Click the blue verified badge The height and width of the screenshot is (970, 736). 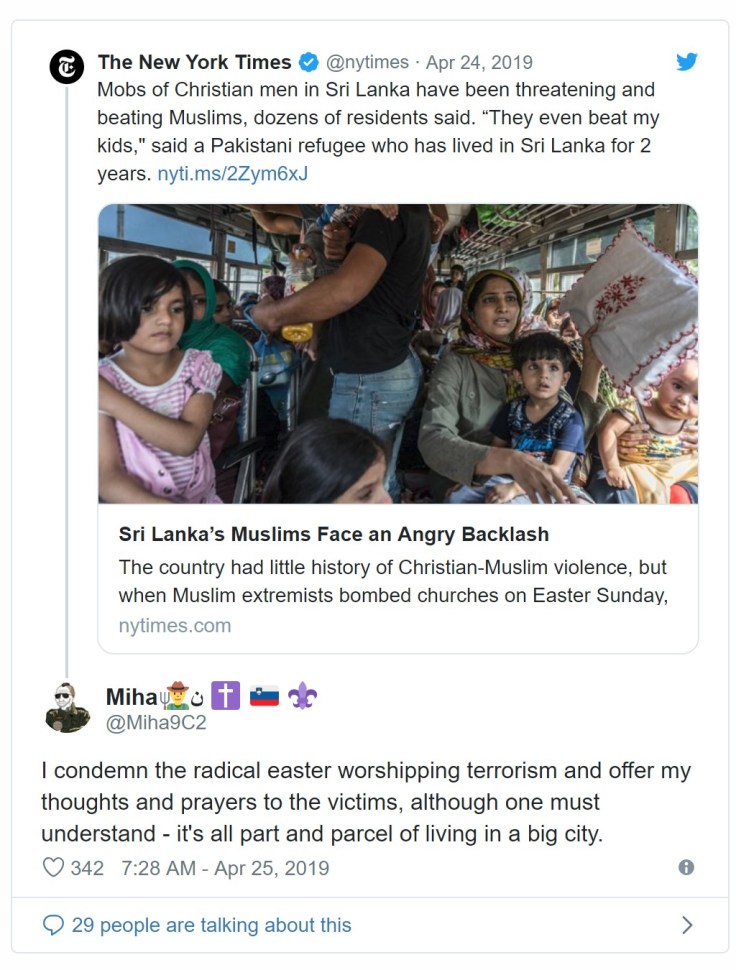pos(308,63)
